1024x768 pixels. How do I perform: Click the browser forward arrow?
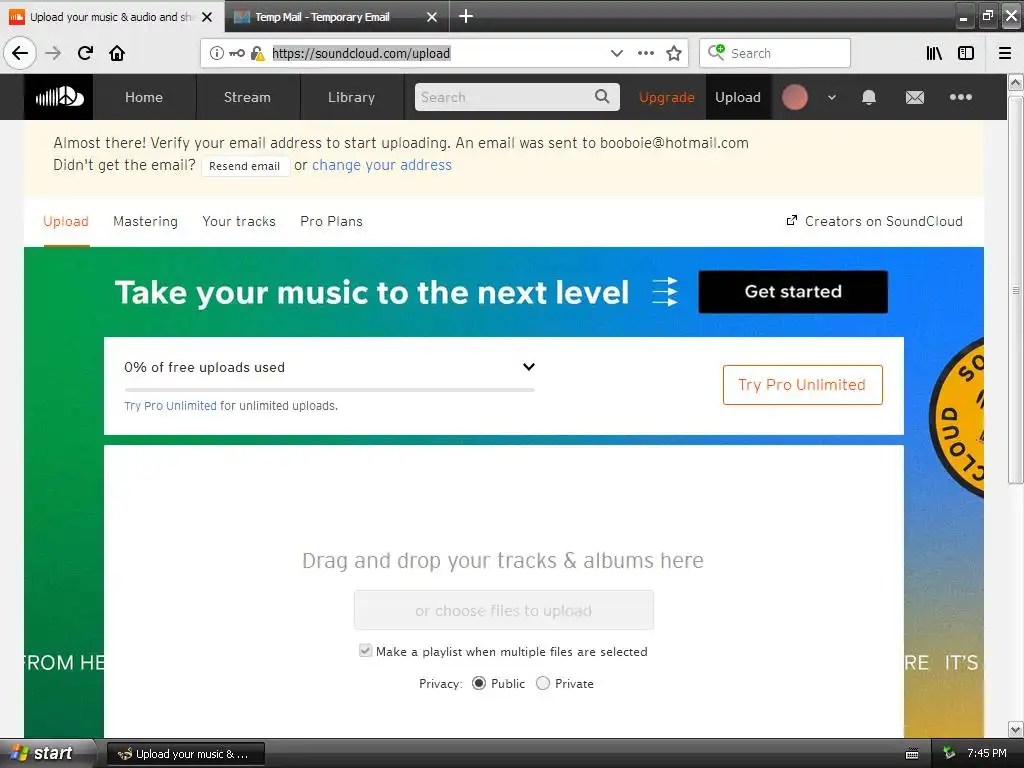53,53
